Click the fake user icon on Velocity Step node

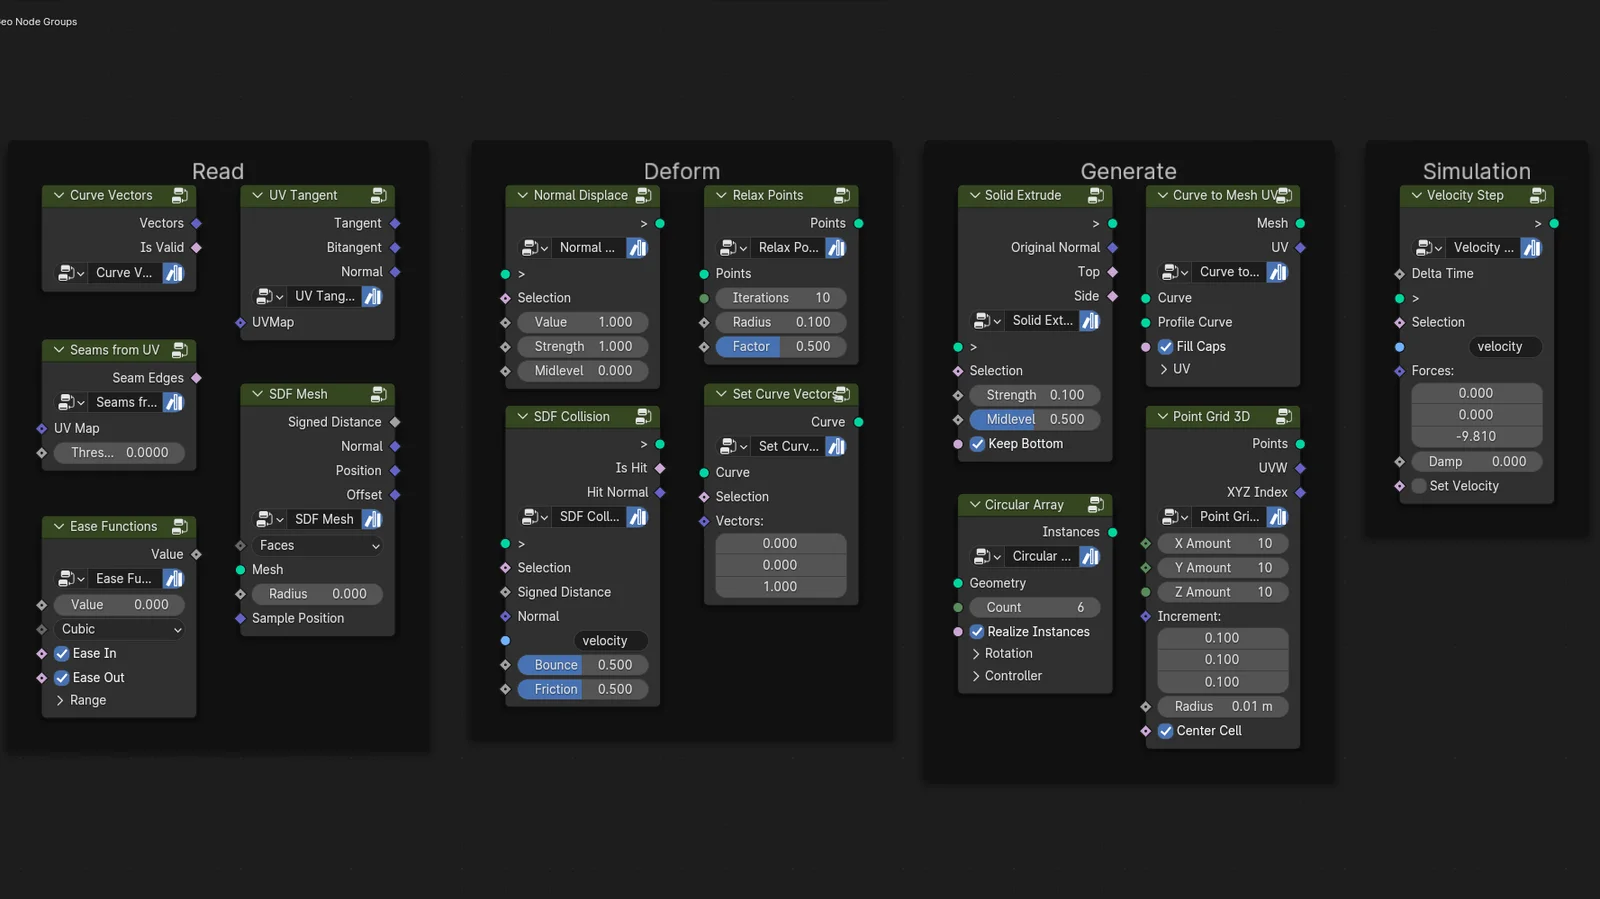tap(1531, 248)
